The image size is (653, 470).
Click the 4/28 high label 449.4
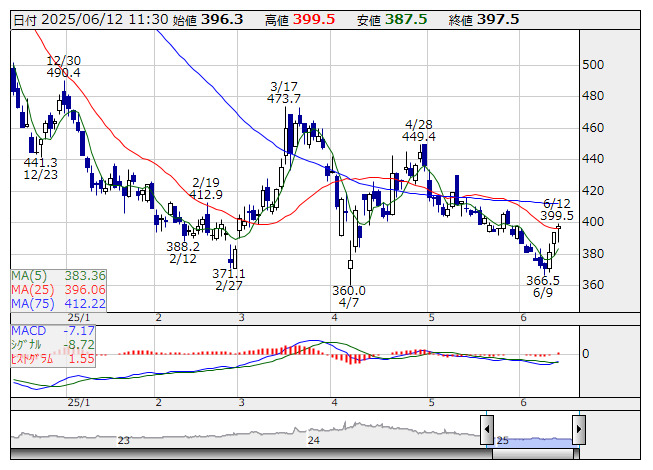(x=419, y=136)
